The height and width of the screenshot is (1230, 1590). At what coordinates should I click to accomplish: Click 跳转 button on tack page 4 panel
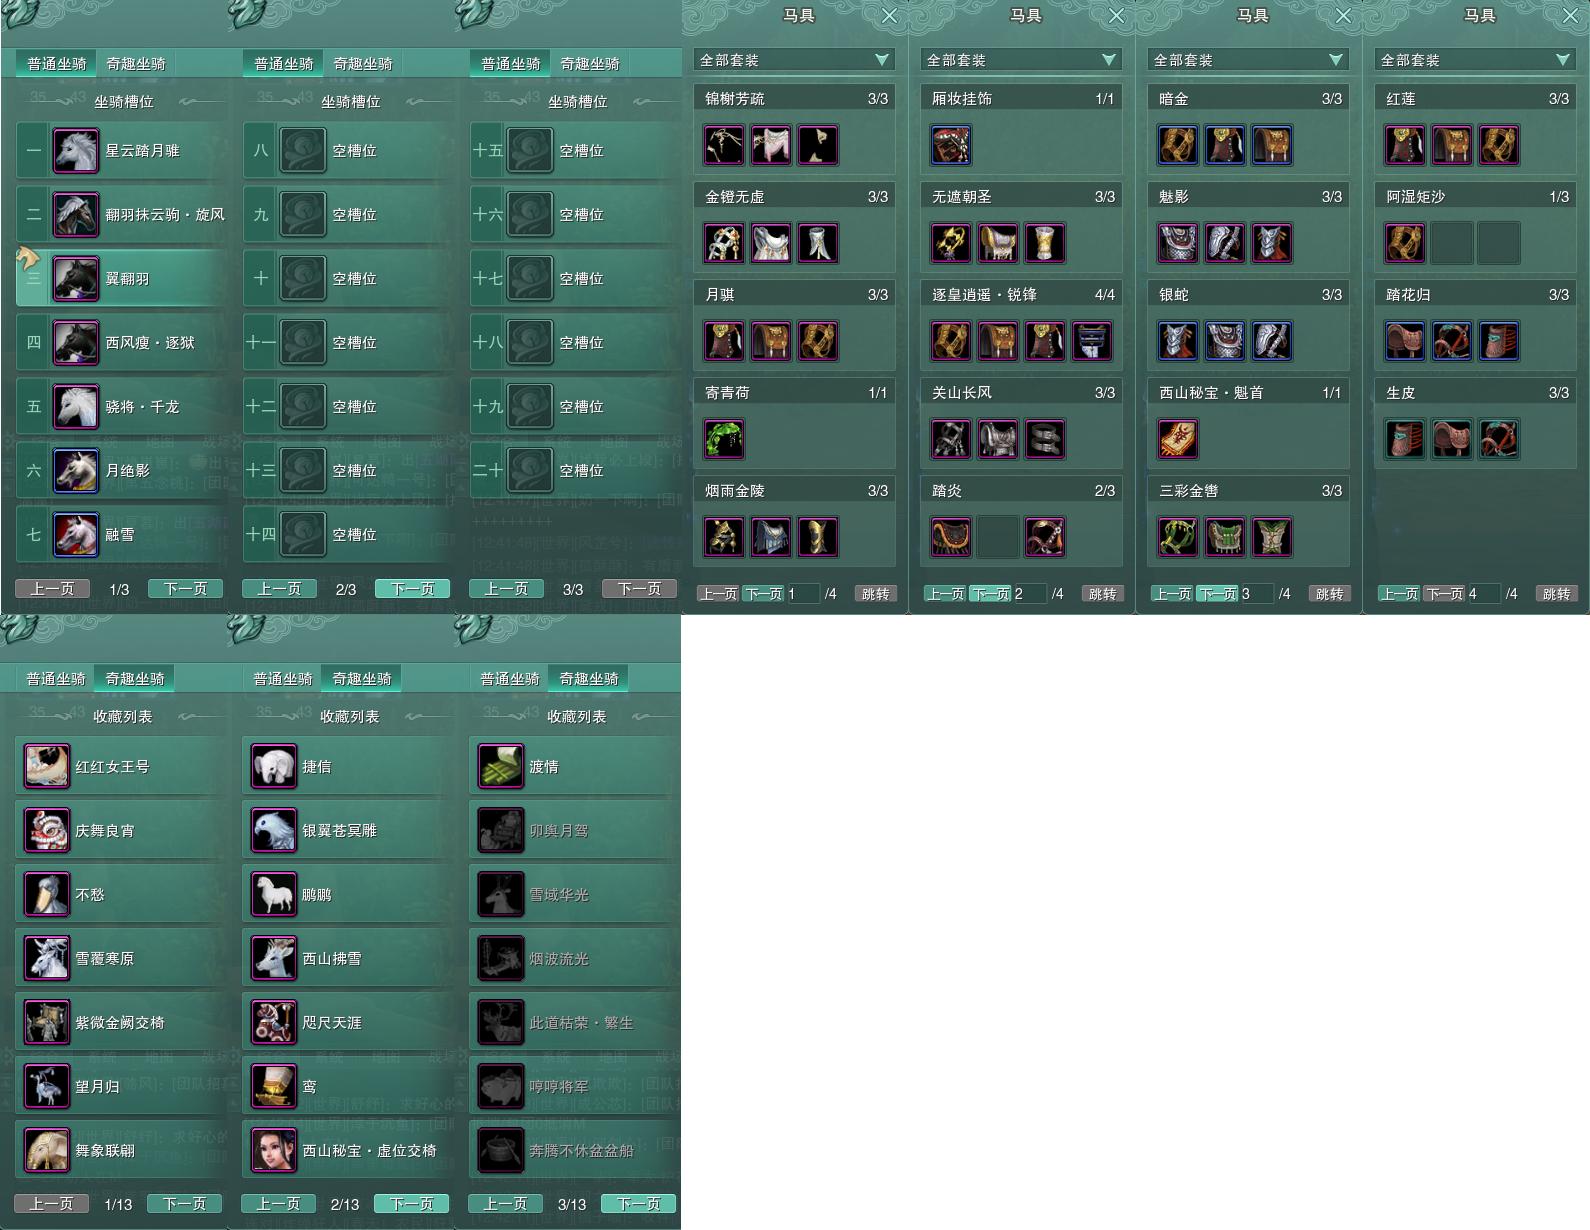[1556, 594]
